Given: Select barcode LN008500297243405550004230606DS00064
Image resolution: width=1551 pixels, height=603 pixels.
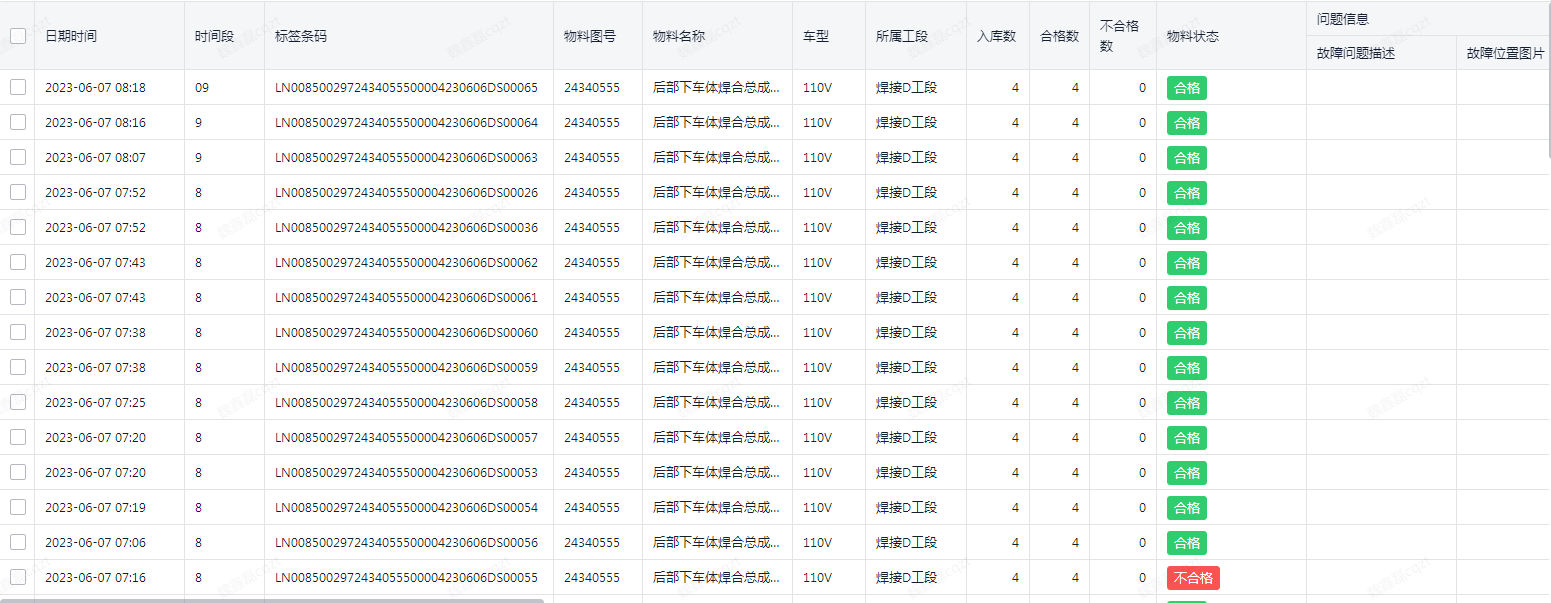Looking at the screenshot, I should point(406,123).
